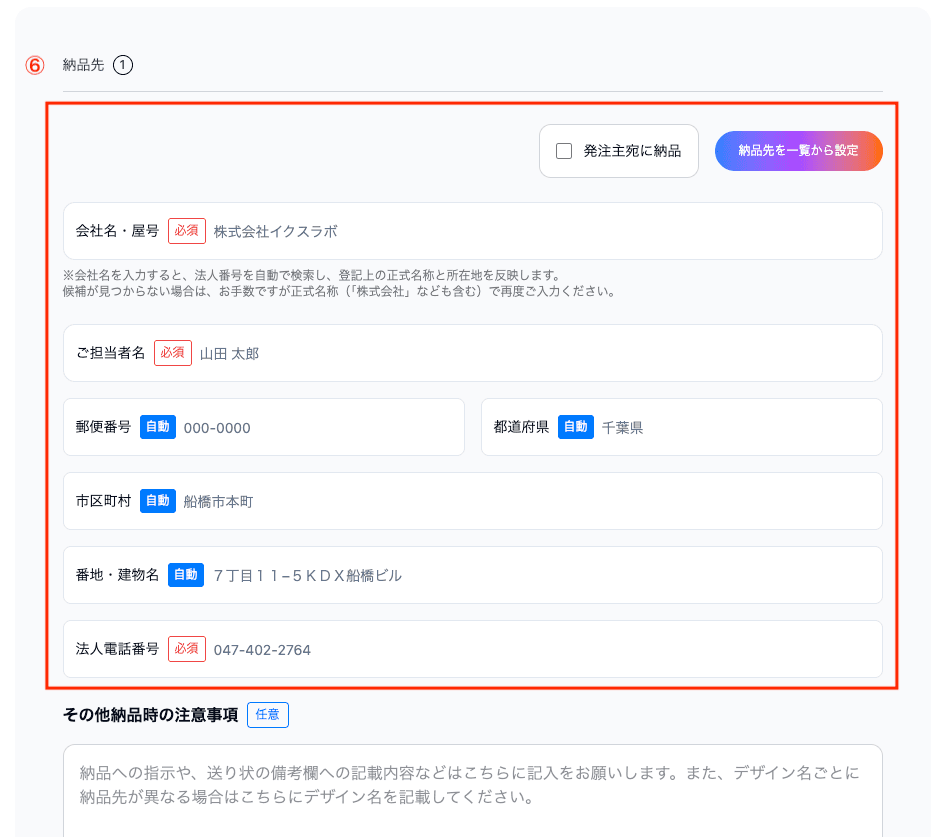This screenshot has width=943, height=837.
Task: Click the 自動 badge next to 都道府県
Action: click(x=575, y=427)
